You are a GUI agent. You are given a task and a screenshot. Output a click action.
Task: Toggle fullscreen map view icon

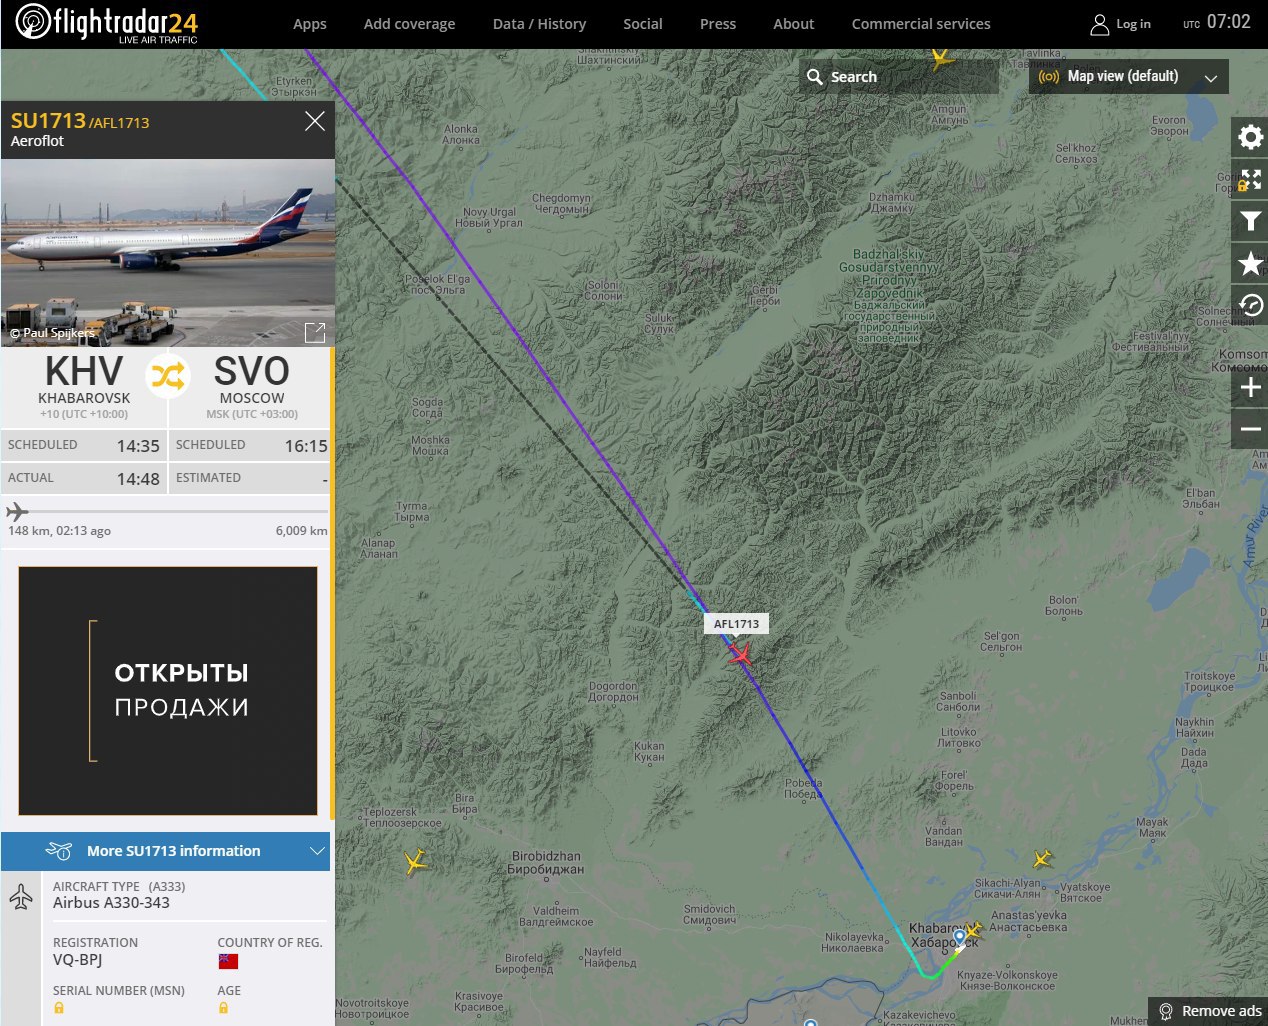(1250, 179)
